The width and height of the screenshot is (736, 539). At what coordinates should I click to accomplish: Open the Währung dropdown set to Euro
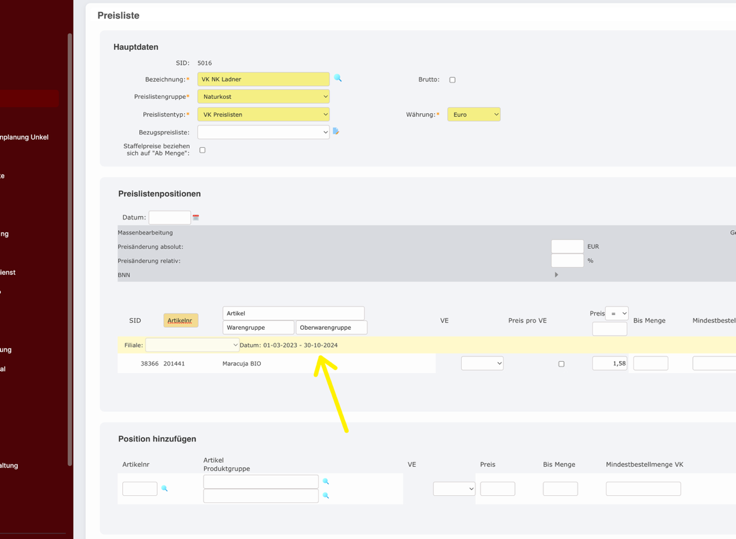[x=473, y=115]
